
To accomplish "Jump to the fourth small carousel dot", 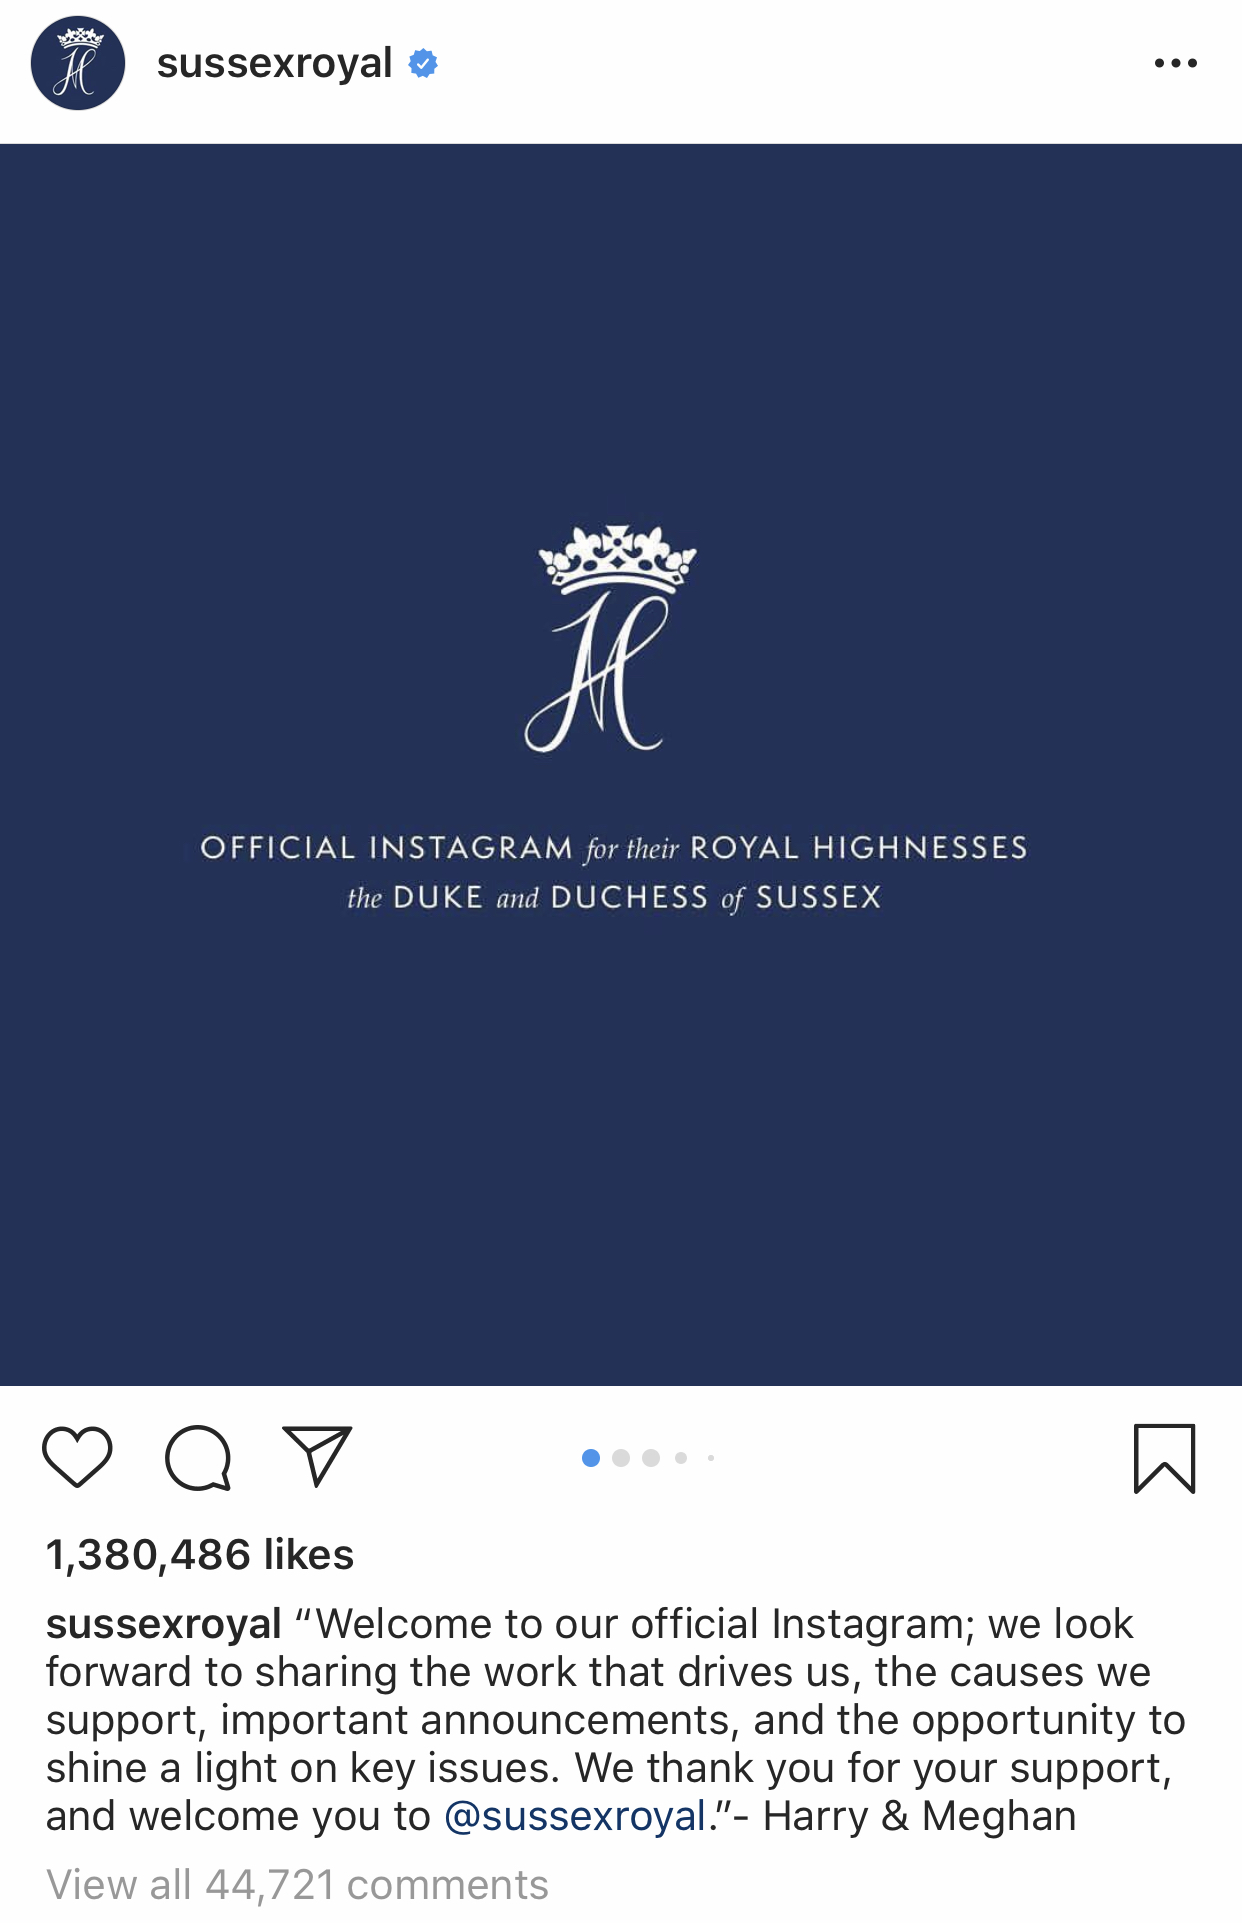I will tap(681, 1458).
